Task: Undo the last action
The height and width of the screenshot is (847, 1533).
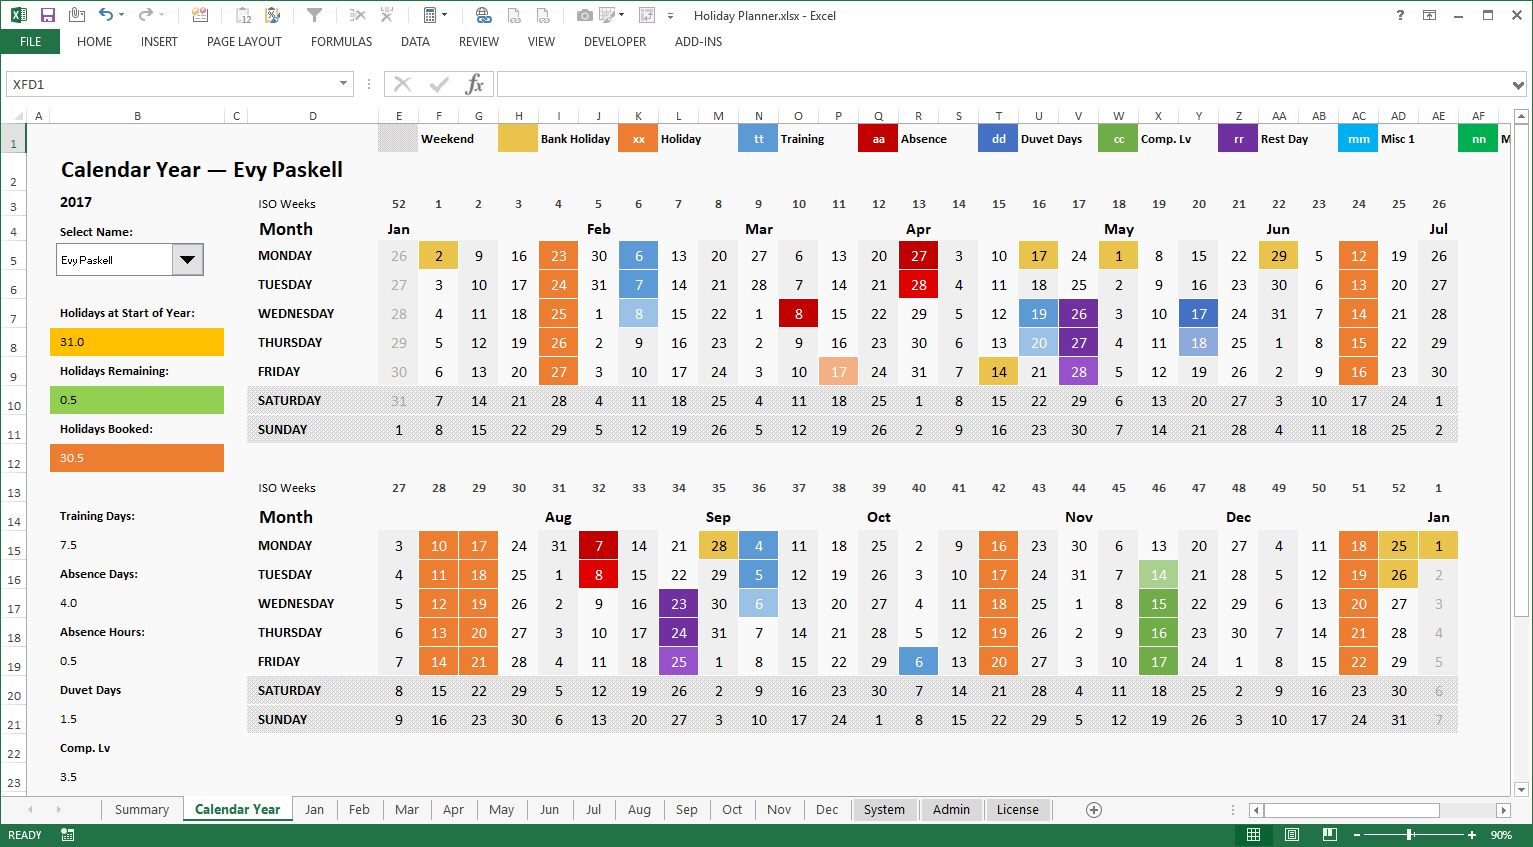Action: coord(106,14)
